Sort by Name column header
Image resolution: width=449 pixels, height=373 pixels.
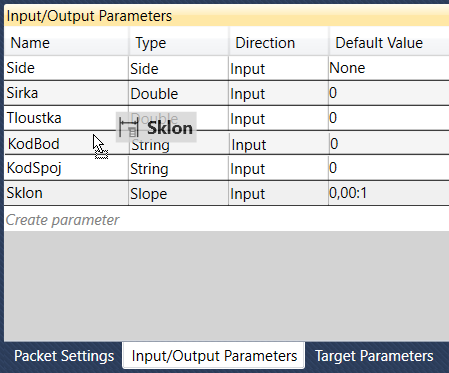[66, 43]
